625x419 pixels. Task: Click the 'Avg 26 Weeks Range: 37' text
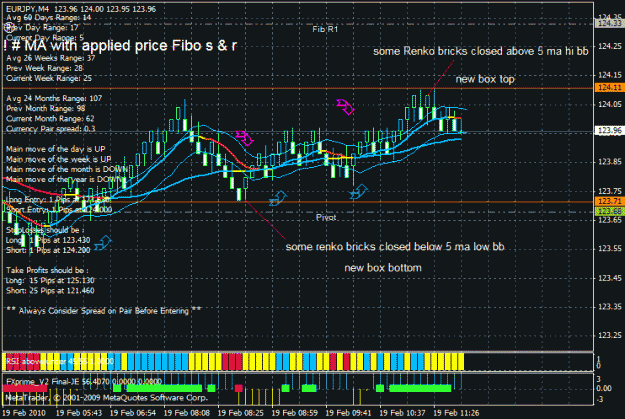tap(51, 58)
